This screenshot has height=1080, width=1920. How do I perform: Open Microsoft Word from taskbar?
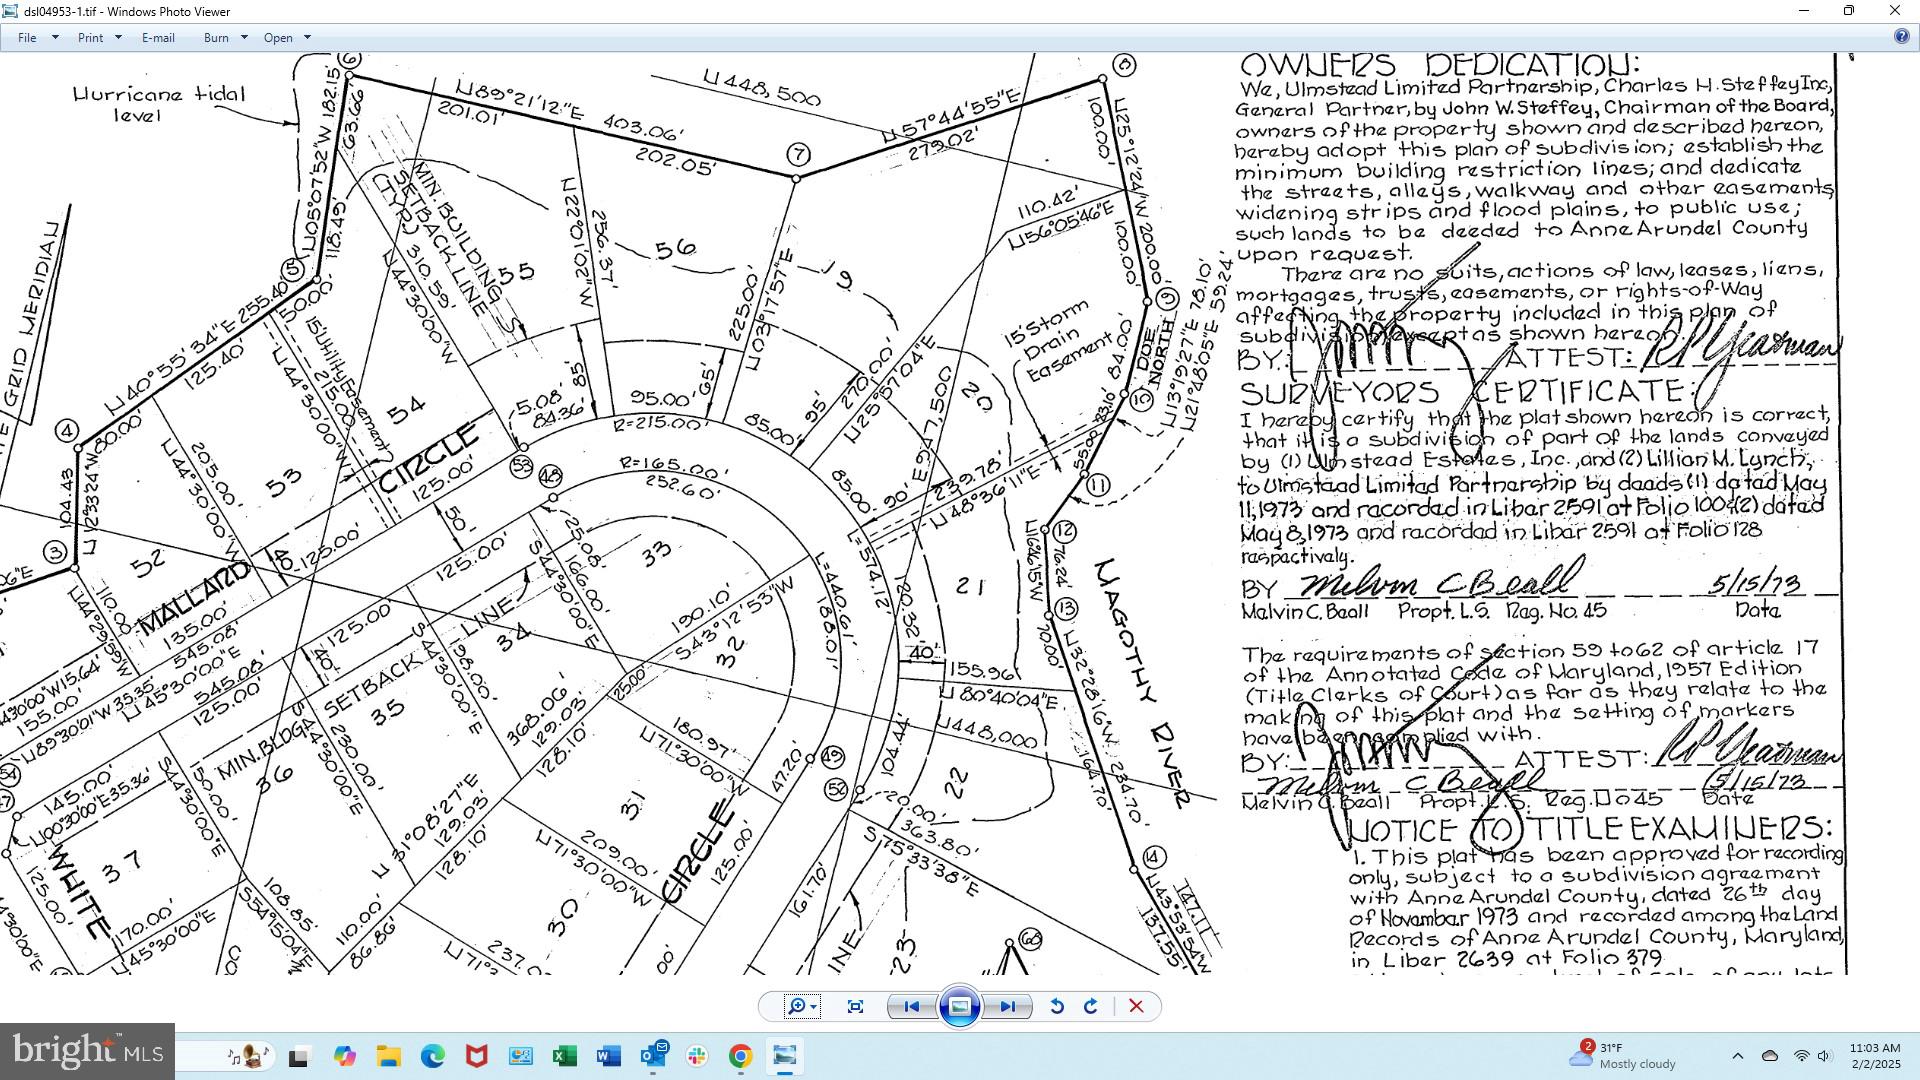(608, 1056)
